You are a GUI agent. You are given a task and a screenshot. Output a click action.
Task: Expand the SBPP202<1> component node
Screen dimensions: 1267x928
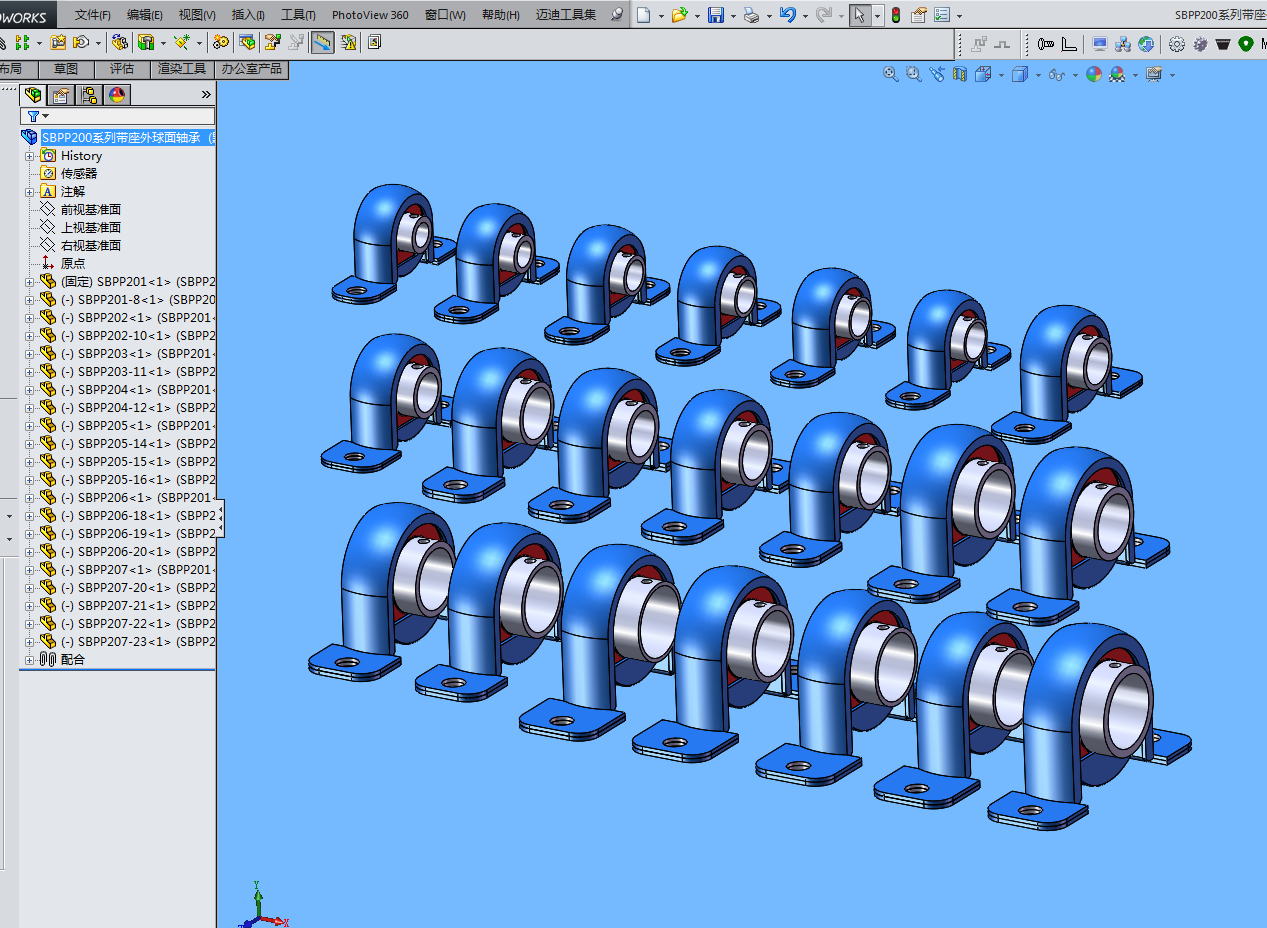pos(29,317)
